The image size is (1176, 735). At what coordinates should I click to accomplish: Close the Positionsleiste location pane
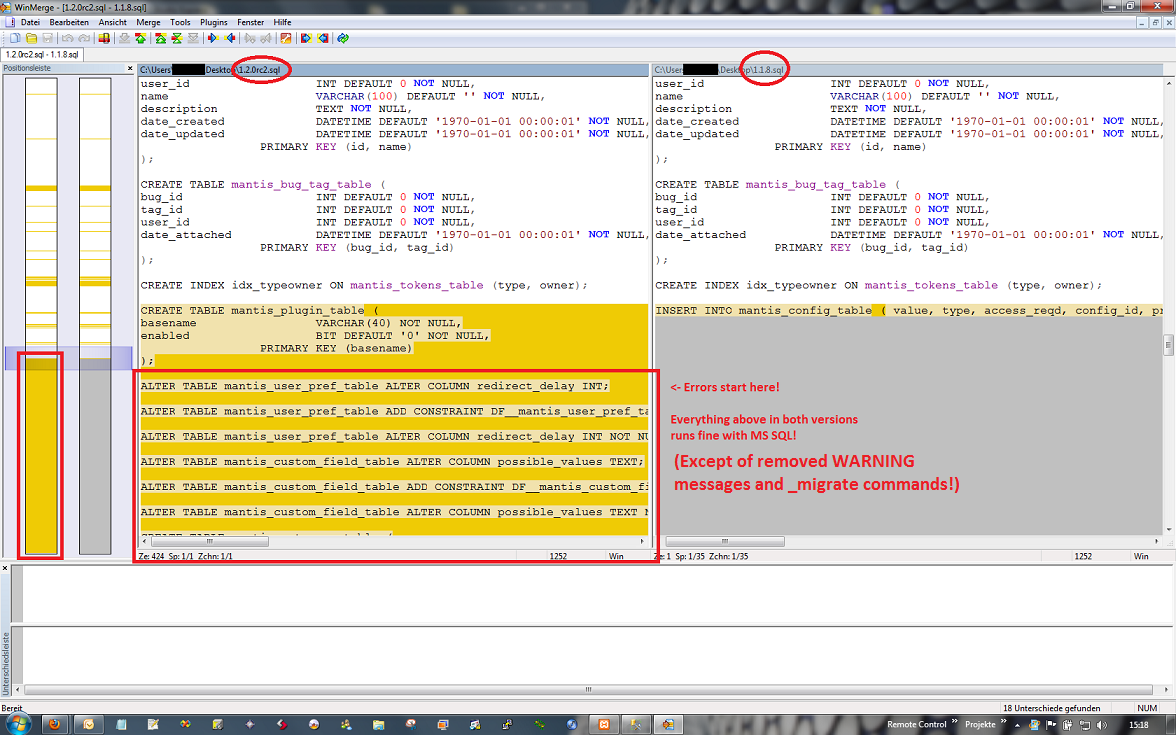click(130, 69)
